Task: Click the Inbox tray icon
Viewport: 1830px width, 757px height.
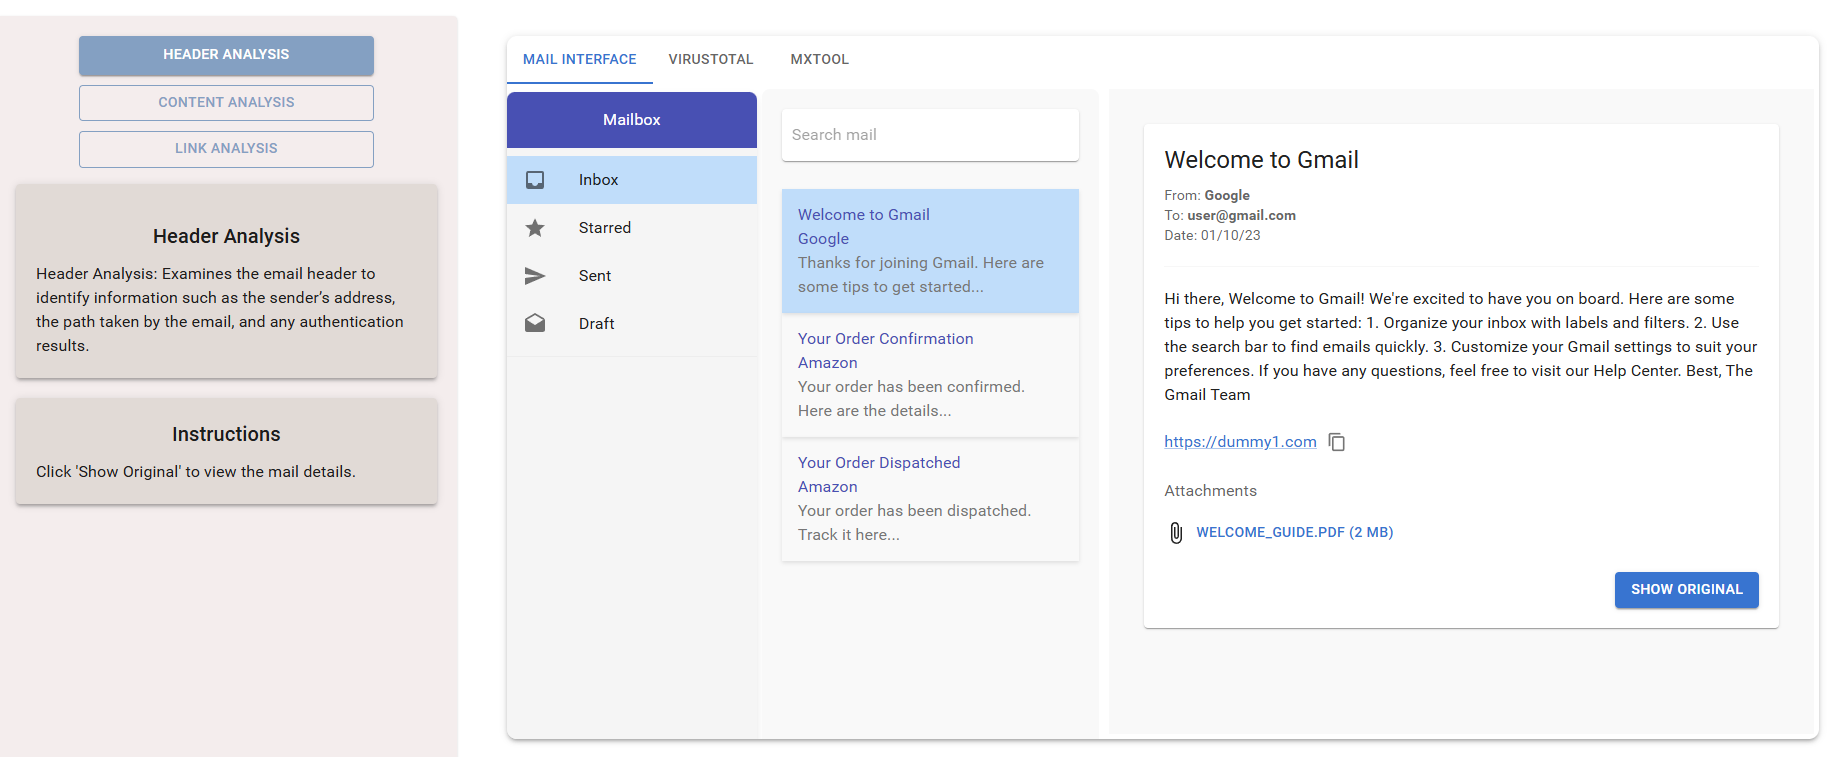Action: [x=535, y=180]
